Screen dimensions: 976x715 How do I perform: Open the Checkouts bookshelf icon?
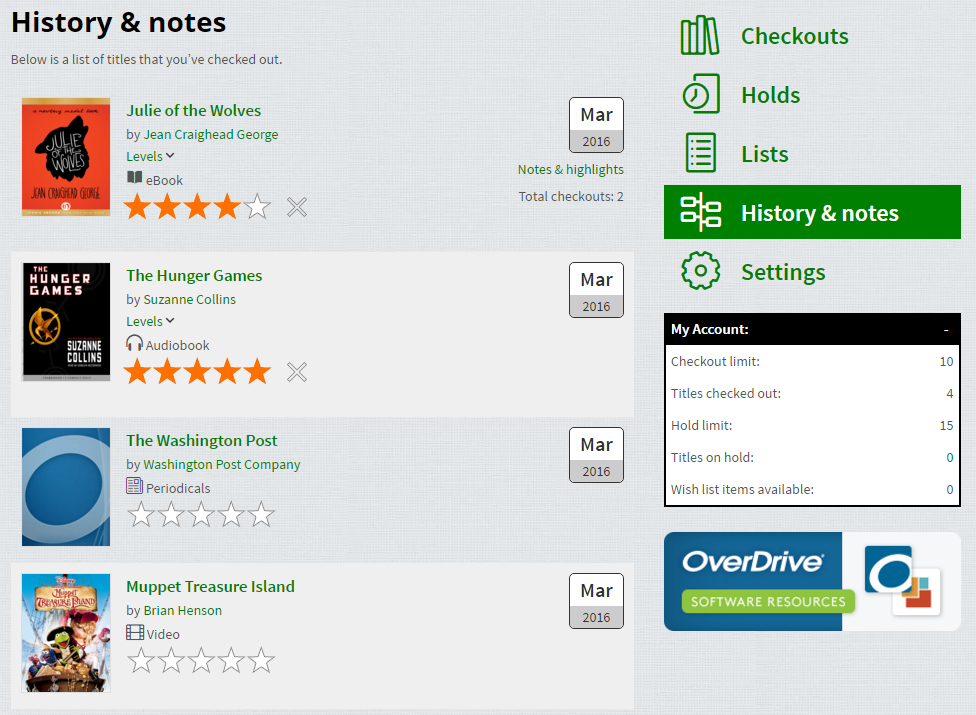(700, 35)
